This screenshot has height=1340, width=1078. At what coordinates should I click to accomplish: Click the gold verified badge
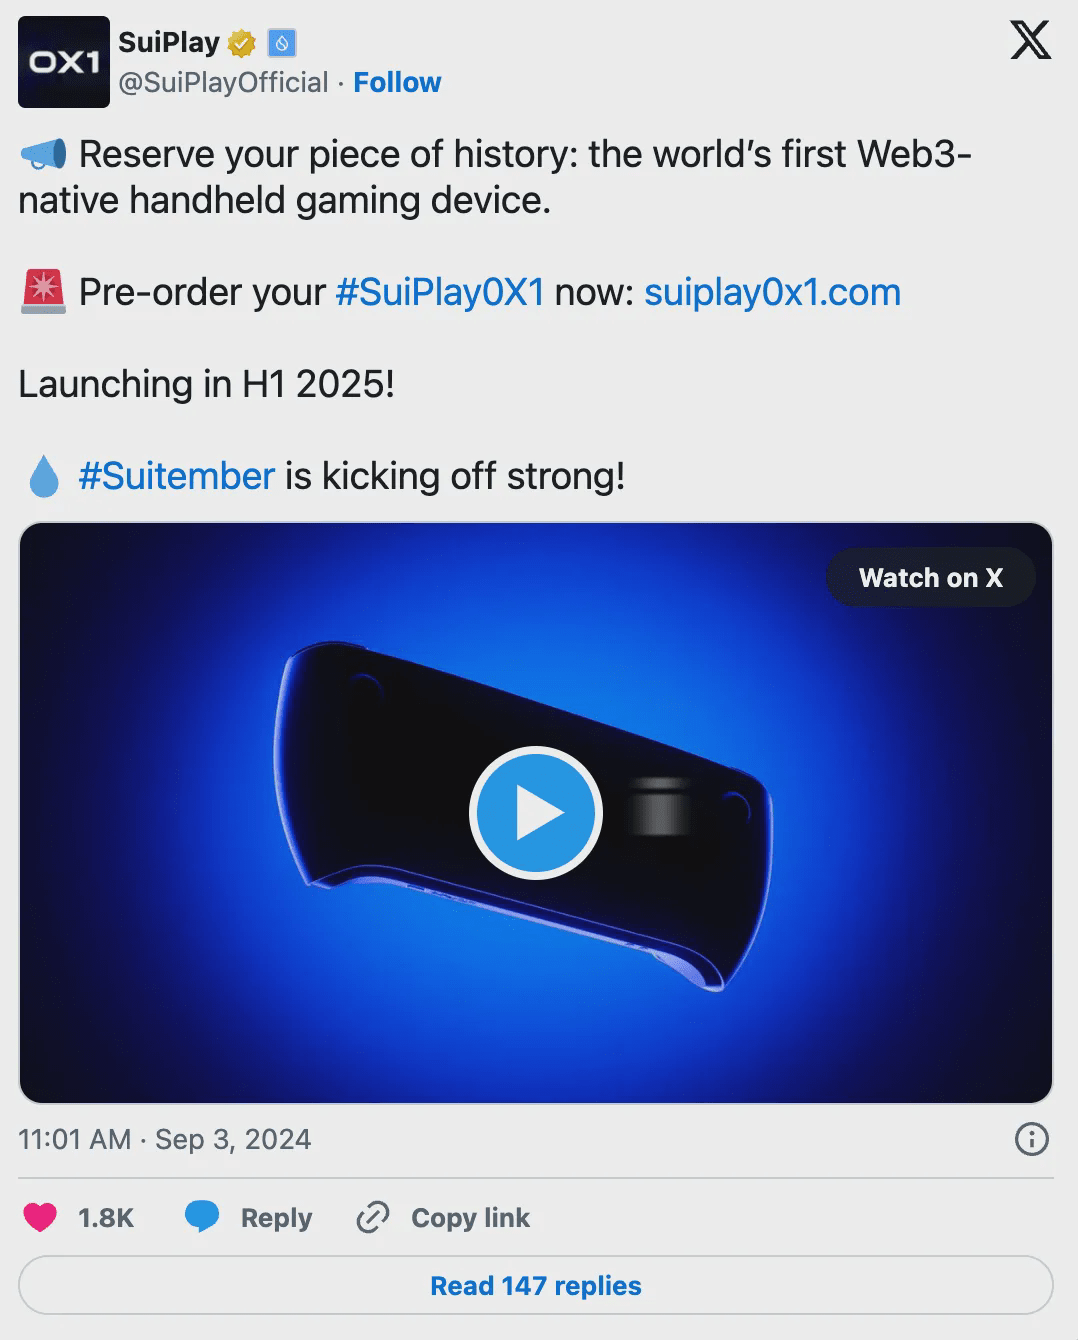pos(242,44)
